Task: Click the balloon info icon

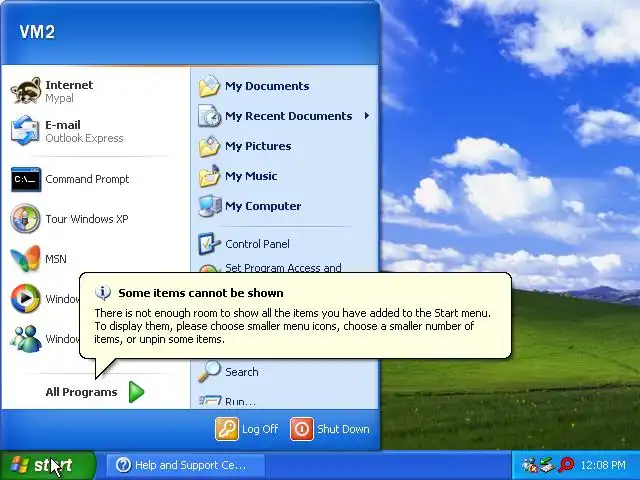Action: pyautogui.click(x=102, y=293)
